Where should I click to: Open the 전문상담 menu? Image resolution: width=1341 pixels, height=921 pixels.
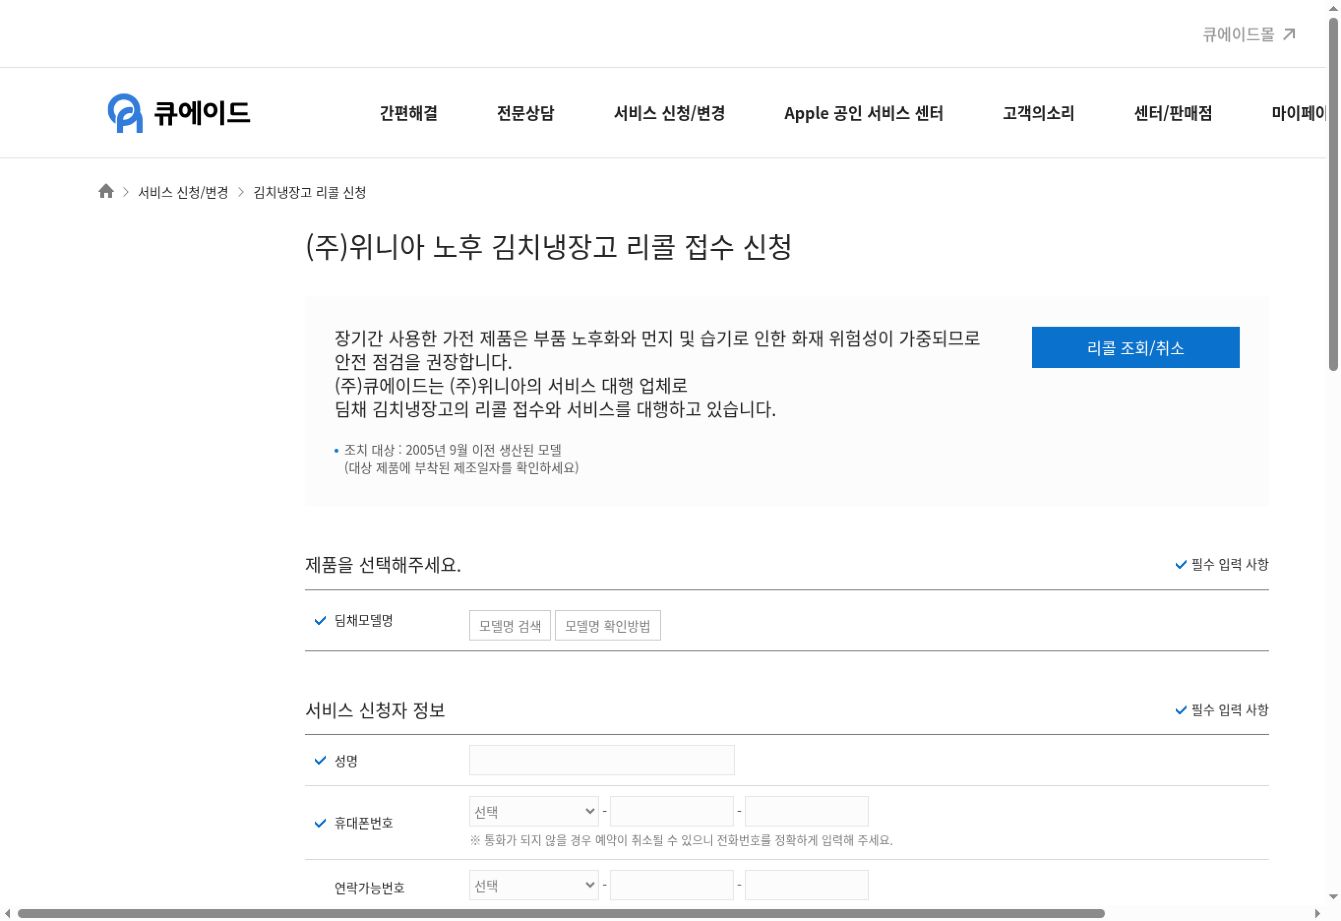[525, 113]
